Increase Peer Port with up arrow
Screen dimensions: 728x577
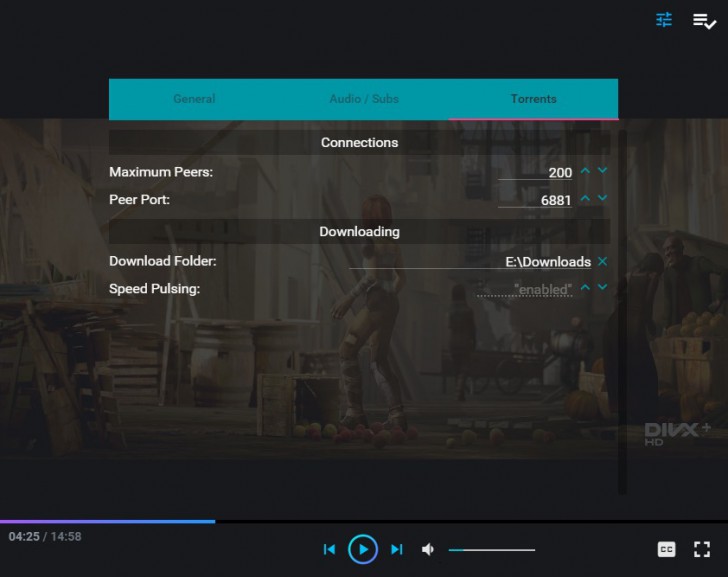coord(585,198)
